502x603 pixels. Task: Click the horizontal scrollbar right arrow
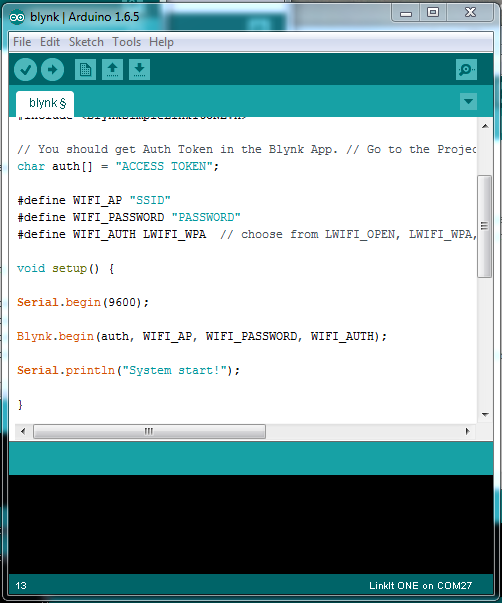coord(467,431)
